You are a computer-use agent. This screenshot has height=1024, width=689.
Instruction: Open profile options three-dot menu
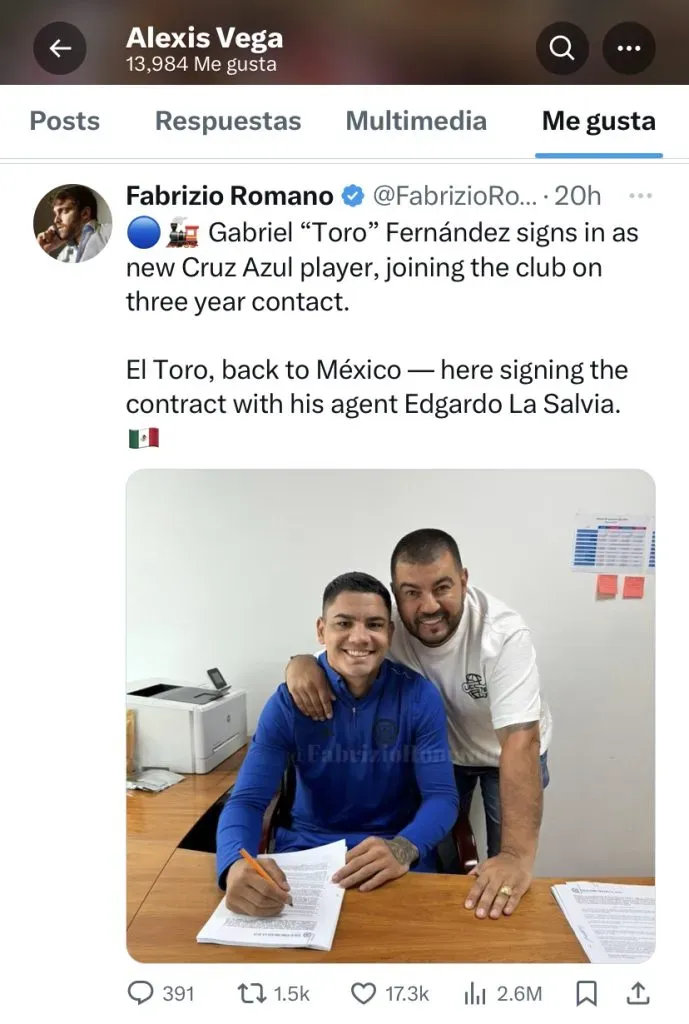click(x=628, y=48)
